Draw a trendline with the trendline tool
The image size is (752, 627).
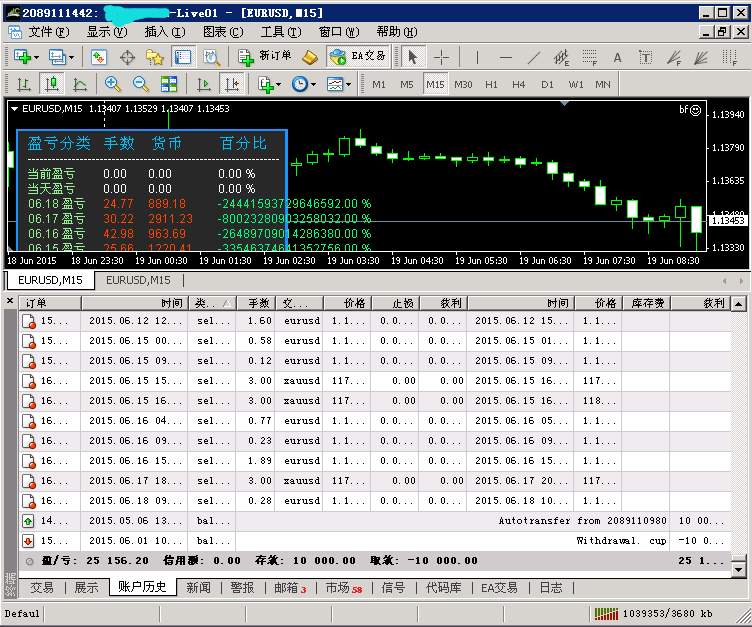pos(534,57)
